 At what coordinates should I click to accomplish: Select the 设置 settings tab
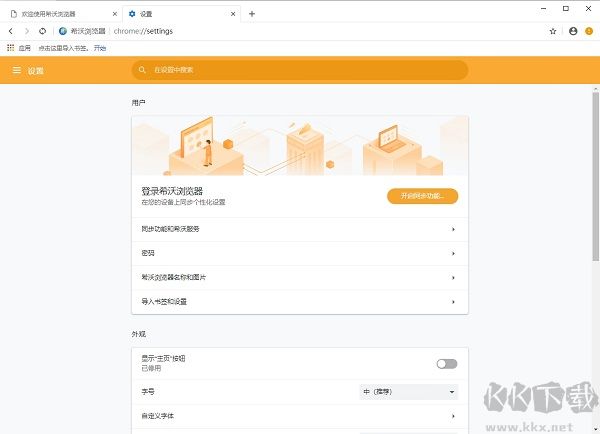(181, 14)
